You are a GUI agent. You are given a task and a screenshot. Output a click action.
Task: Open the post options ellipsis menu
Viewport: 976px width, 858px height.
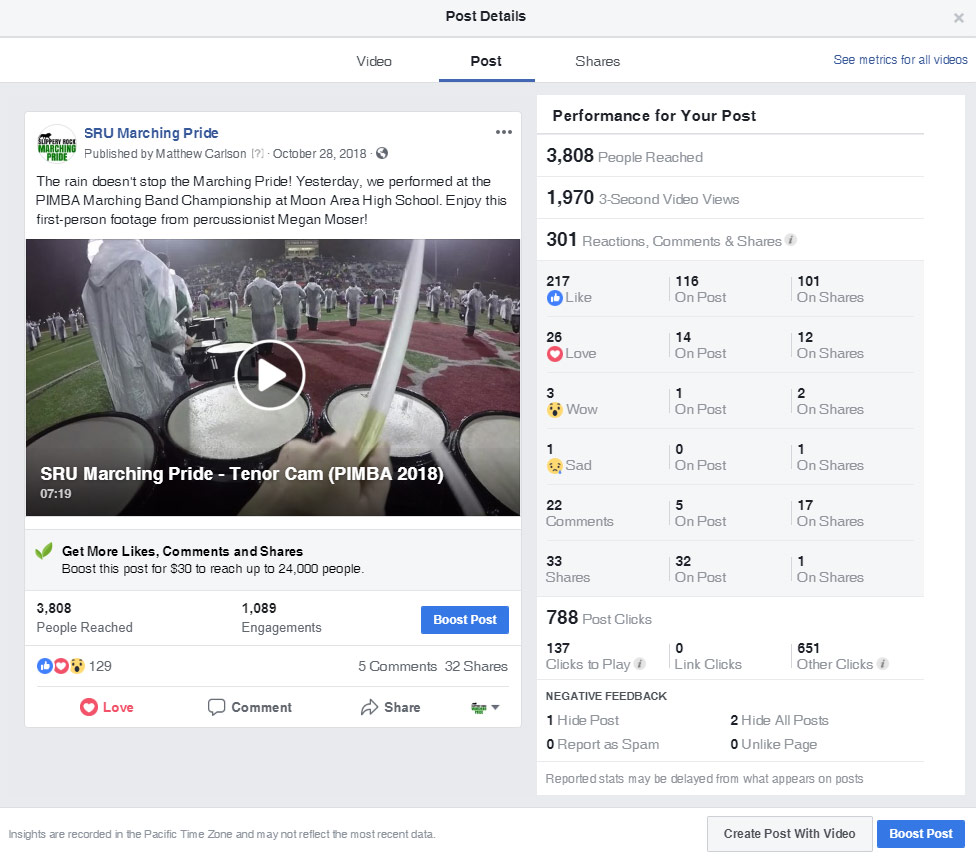click(x=504, y=133)
